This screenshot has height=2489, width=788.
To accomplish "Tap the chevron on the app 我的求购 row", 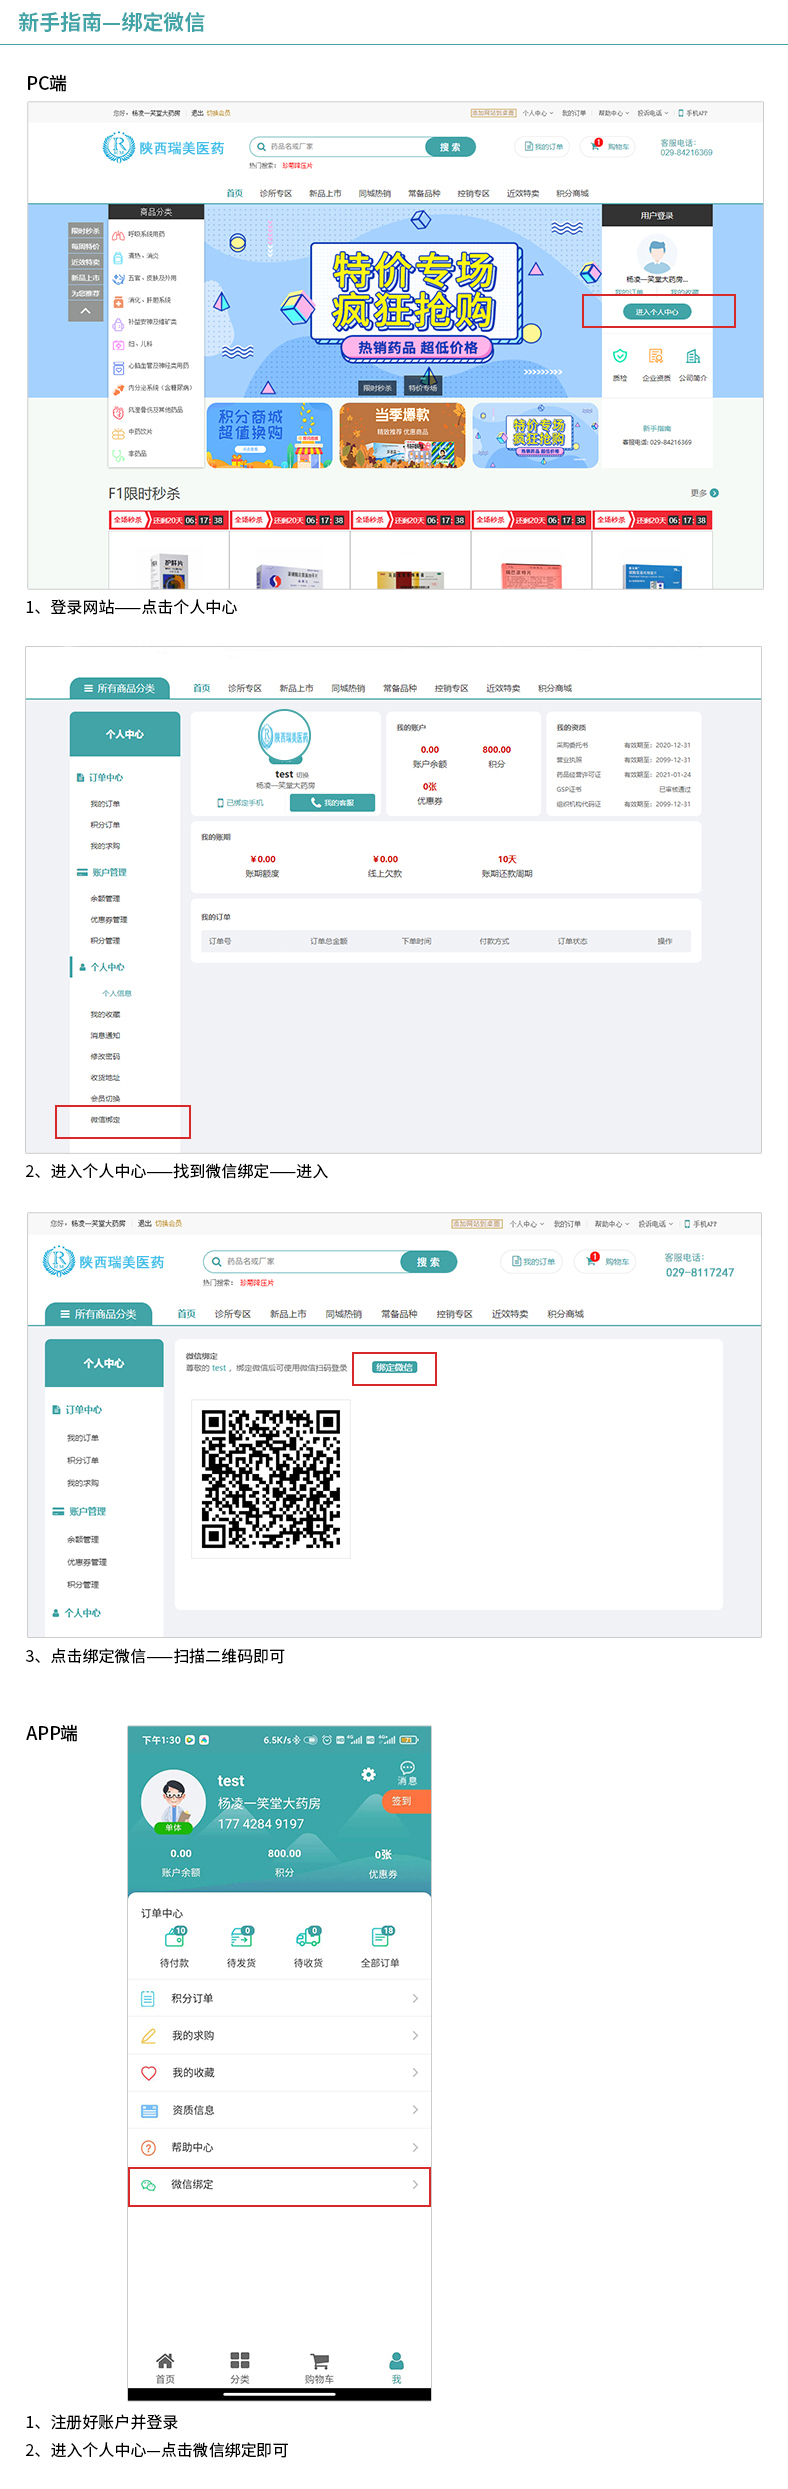I will (415, 2036).
